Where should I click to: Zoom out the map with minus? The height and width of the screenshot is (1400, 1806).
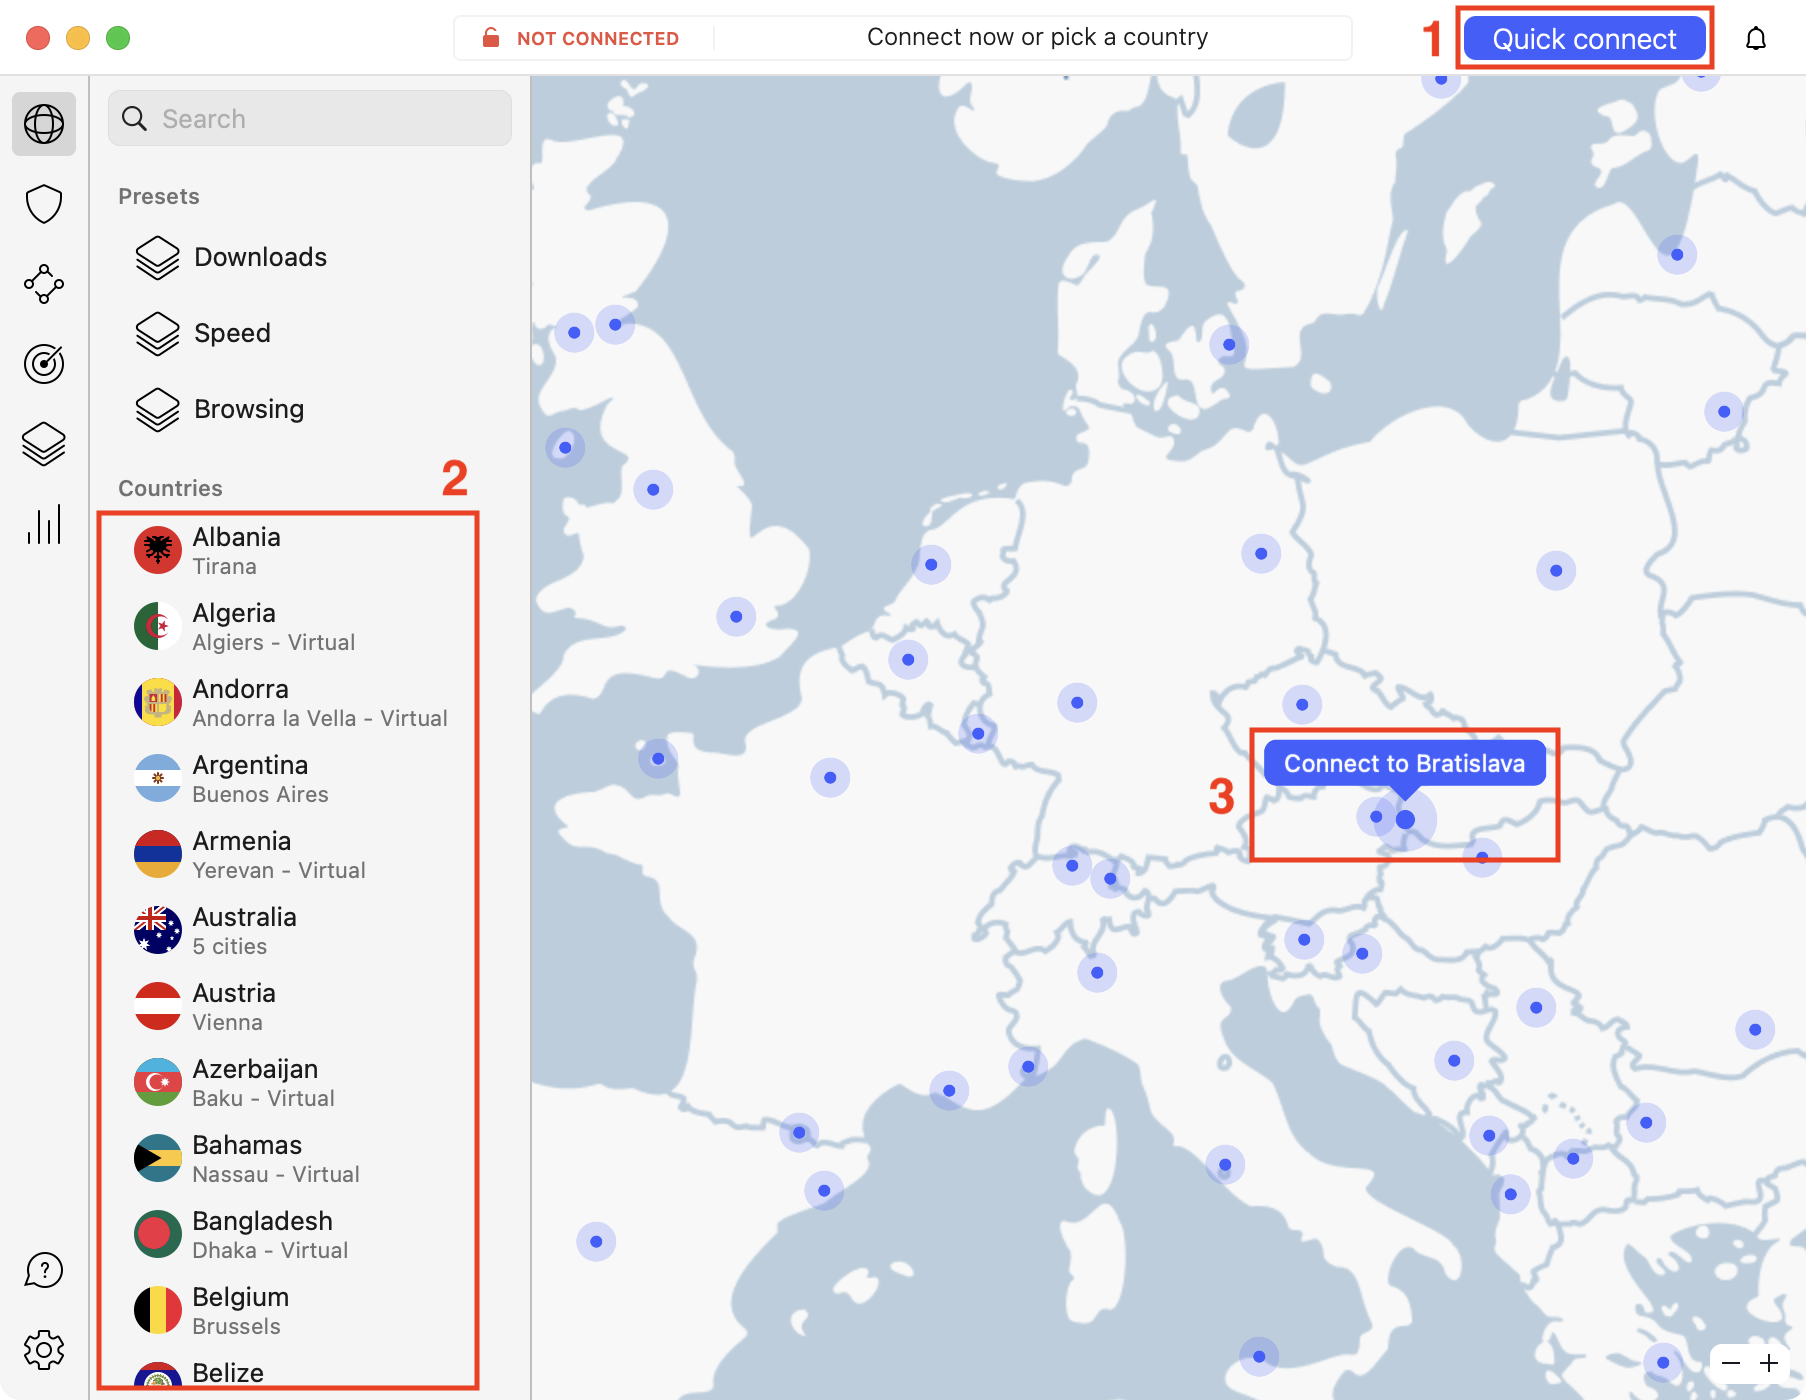pyautogui.click(x=1731, y=1363)
